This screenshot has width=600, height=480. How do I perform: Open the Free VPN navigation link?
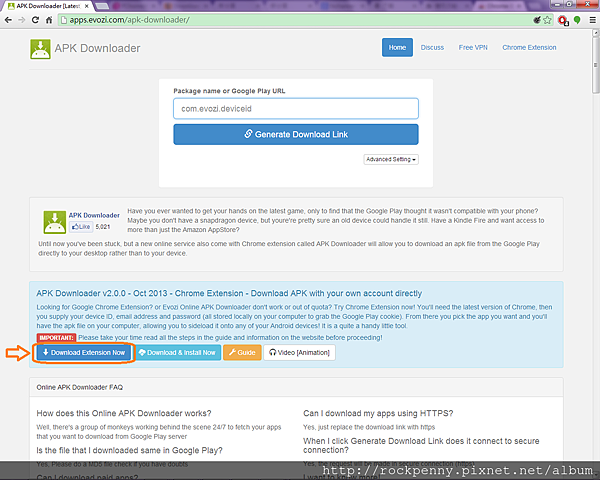[473, 47]
